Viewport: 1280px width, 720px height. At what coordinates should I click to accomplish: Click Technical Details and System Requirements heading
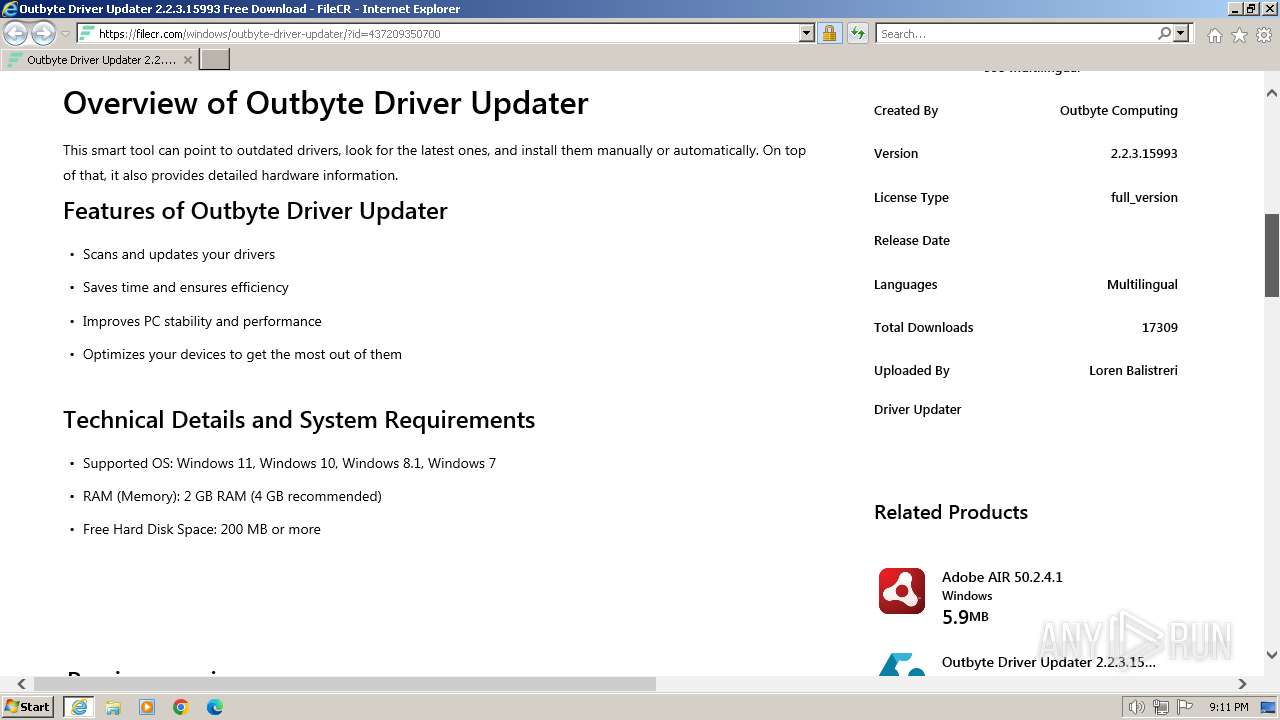[x=299, y=420]
